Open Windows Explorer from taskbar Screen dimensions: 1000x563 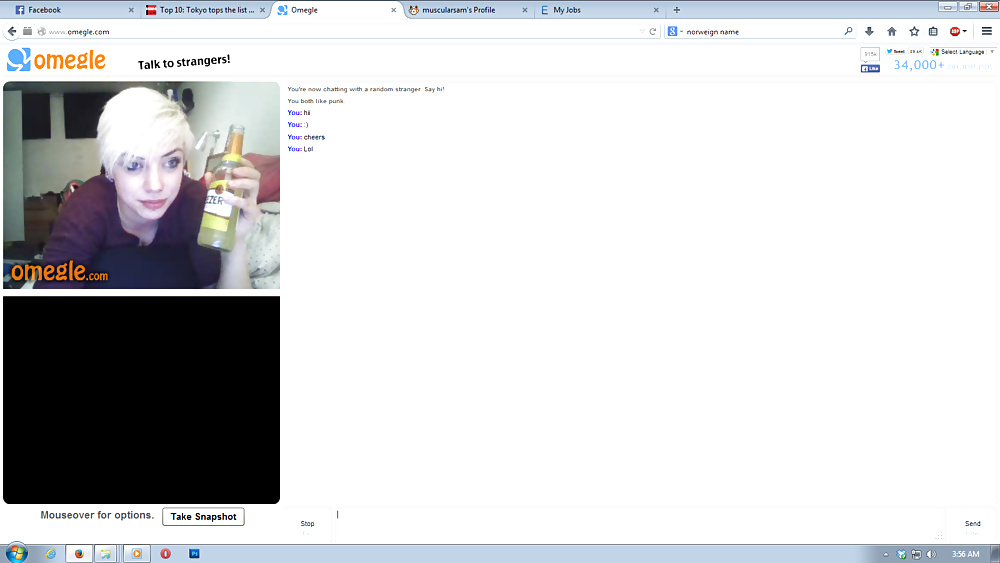(x=106, y=553)
